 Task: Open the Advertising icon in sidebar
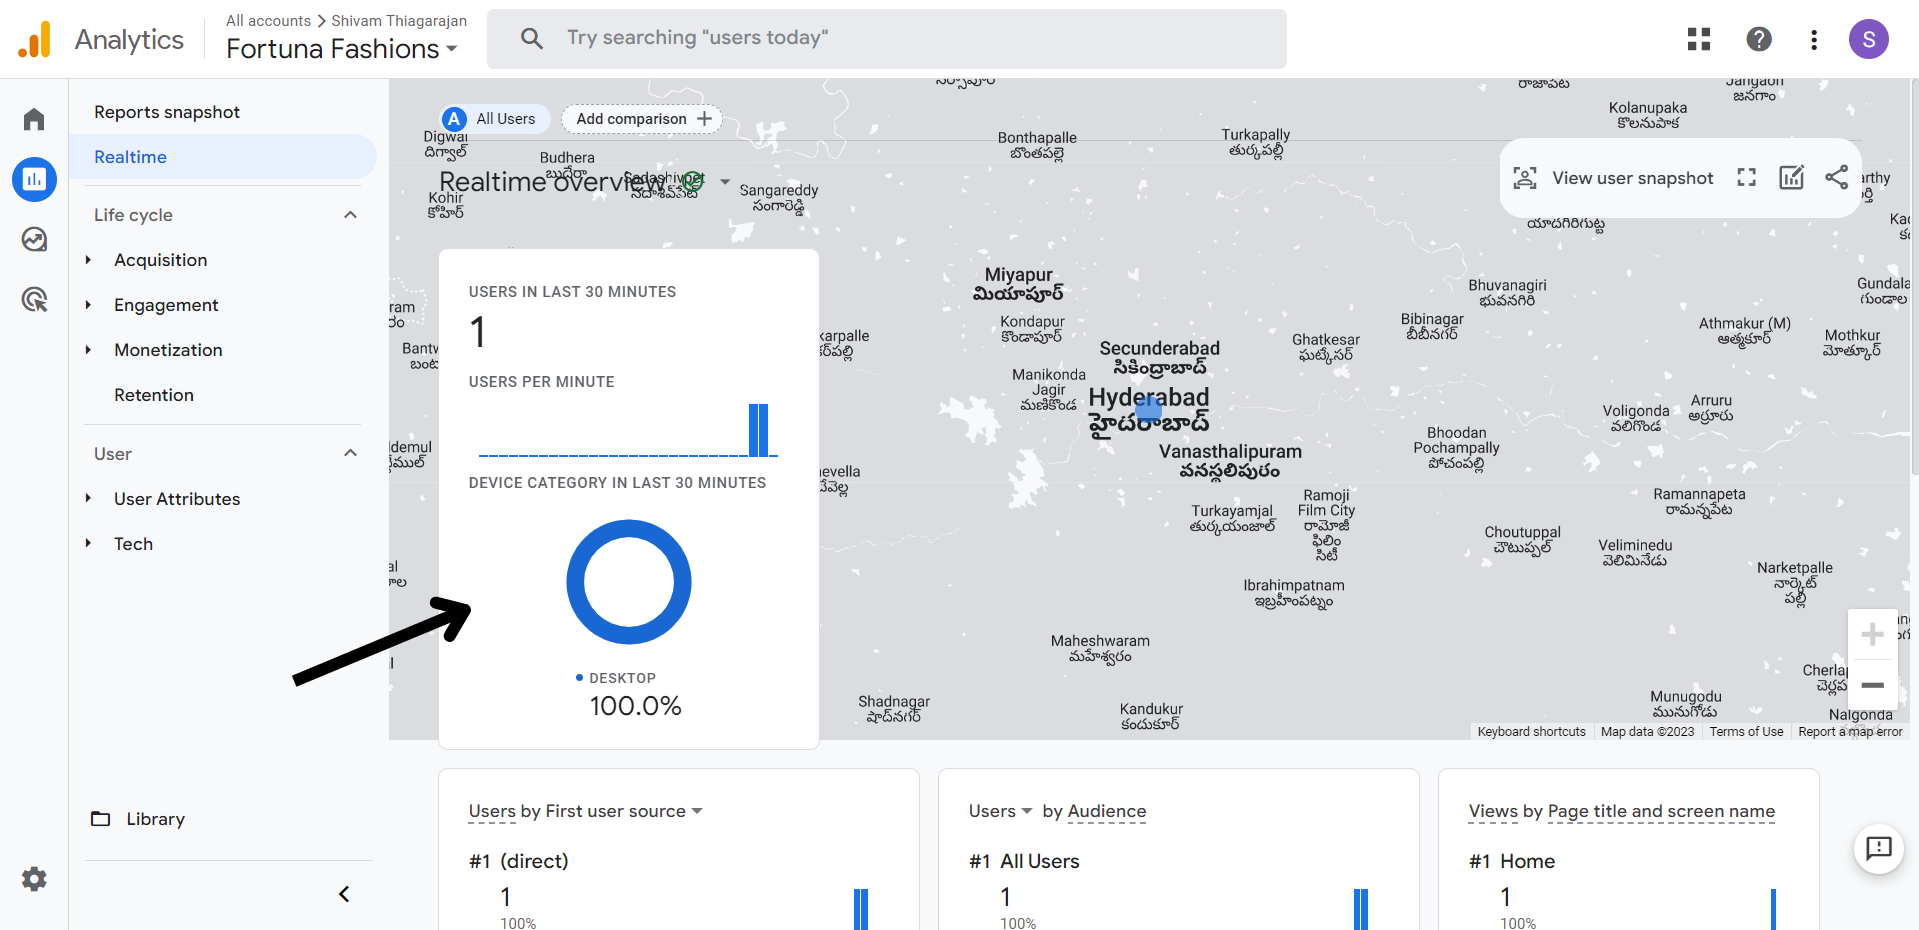(34, 300)
